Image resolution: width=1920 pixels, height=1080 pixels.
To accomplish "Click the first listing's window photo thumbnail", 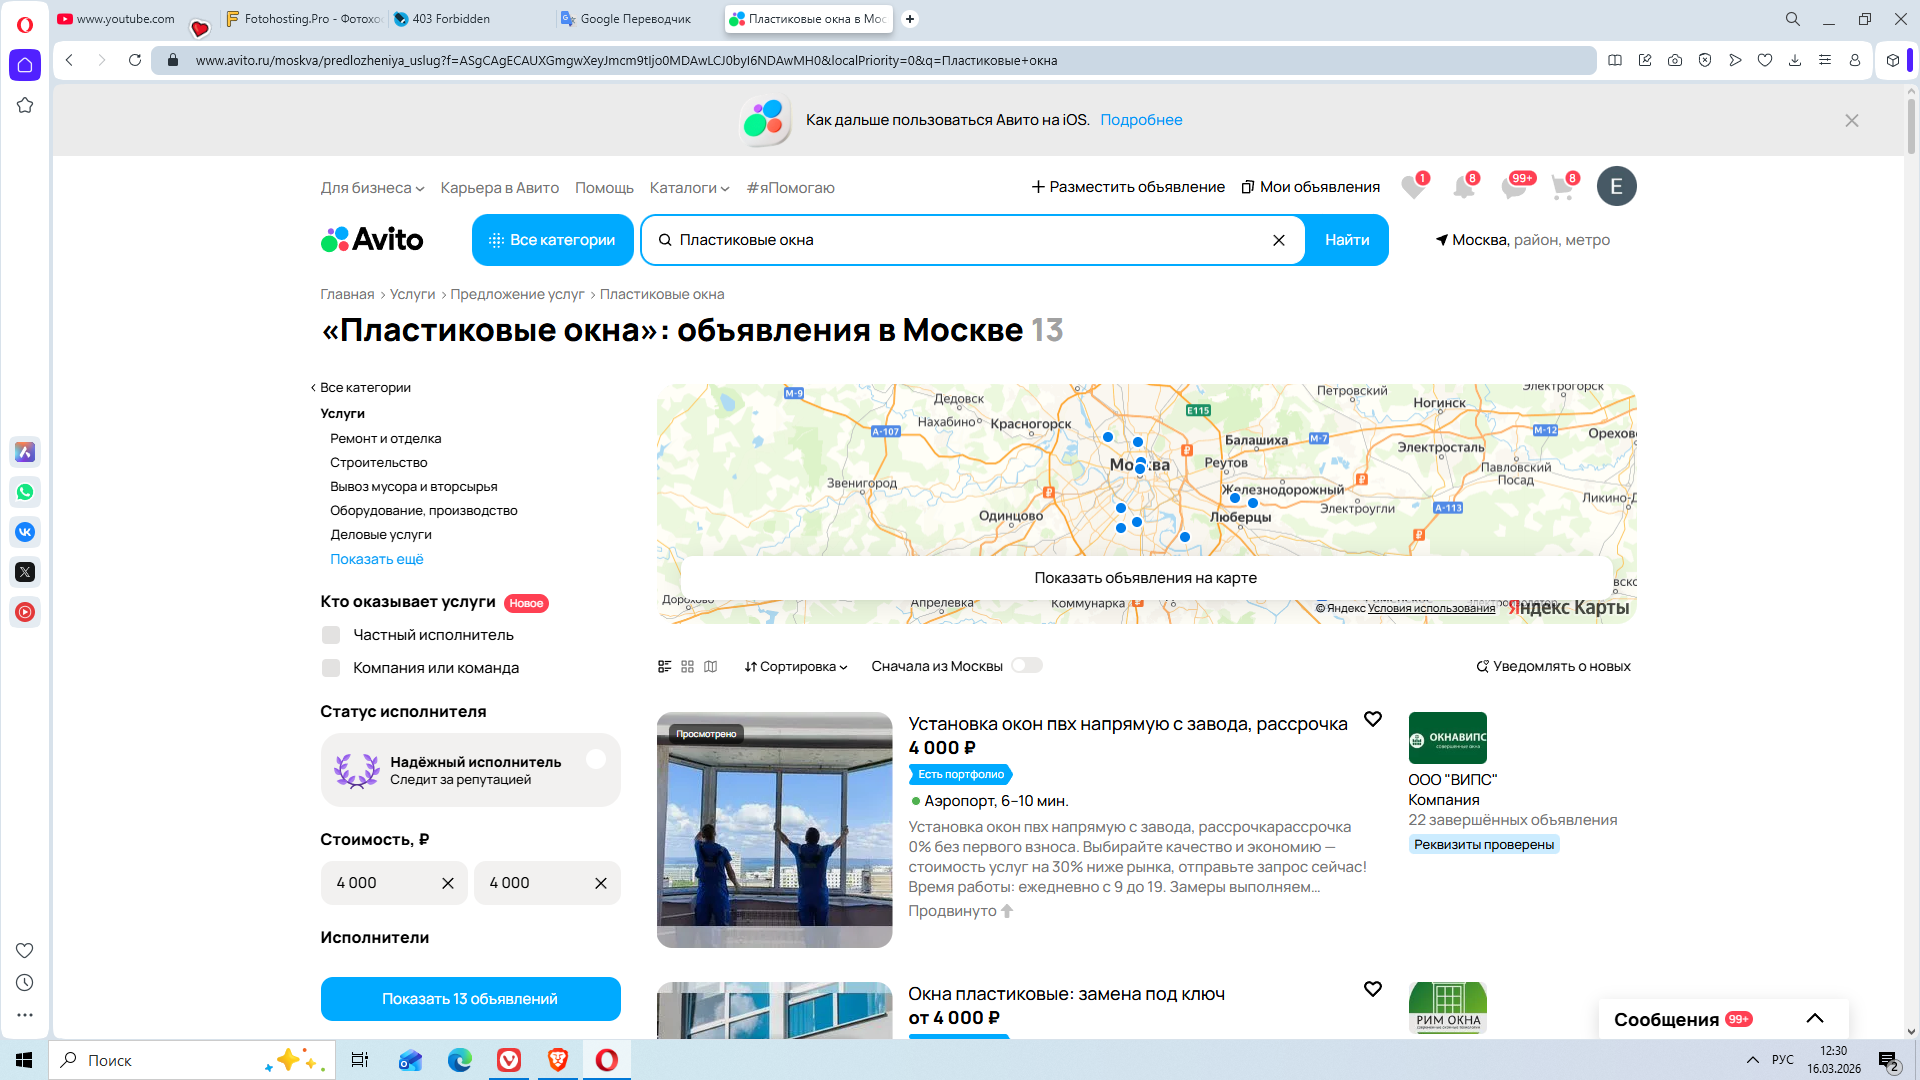I will click(x=774, y=830).
